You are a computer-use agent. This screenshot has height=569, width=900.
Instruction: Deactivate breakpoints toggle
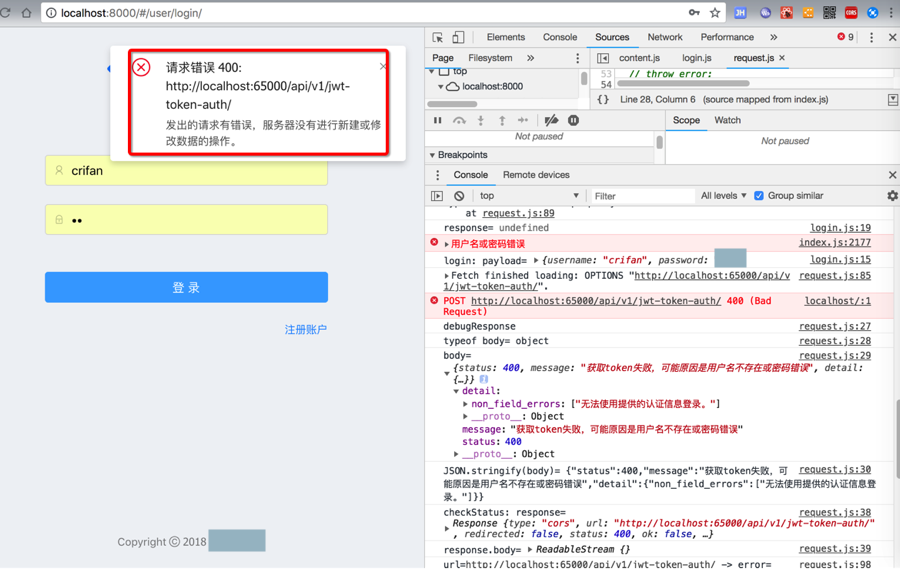[551, 120]
